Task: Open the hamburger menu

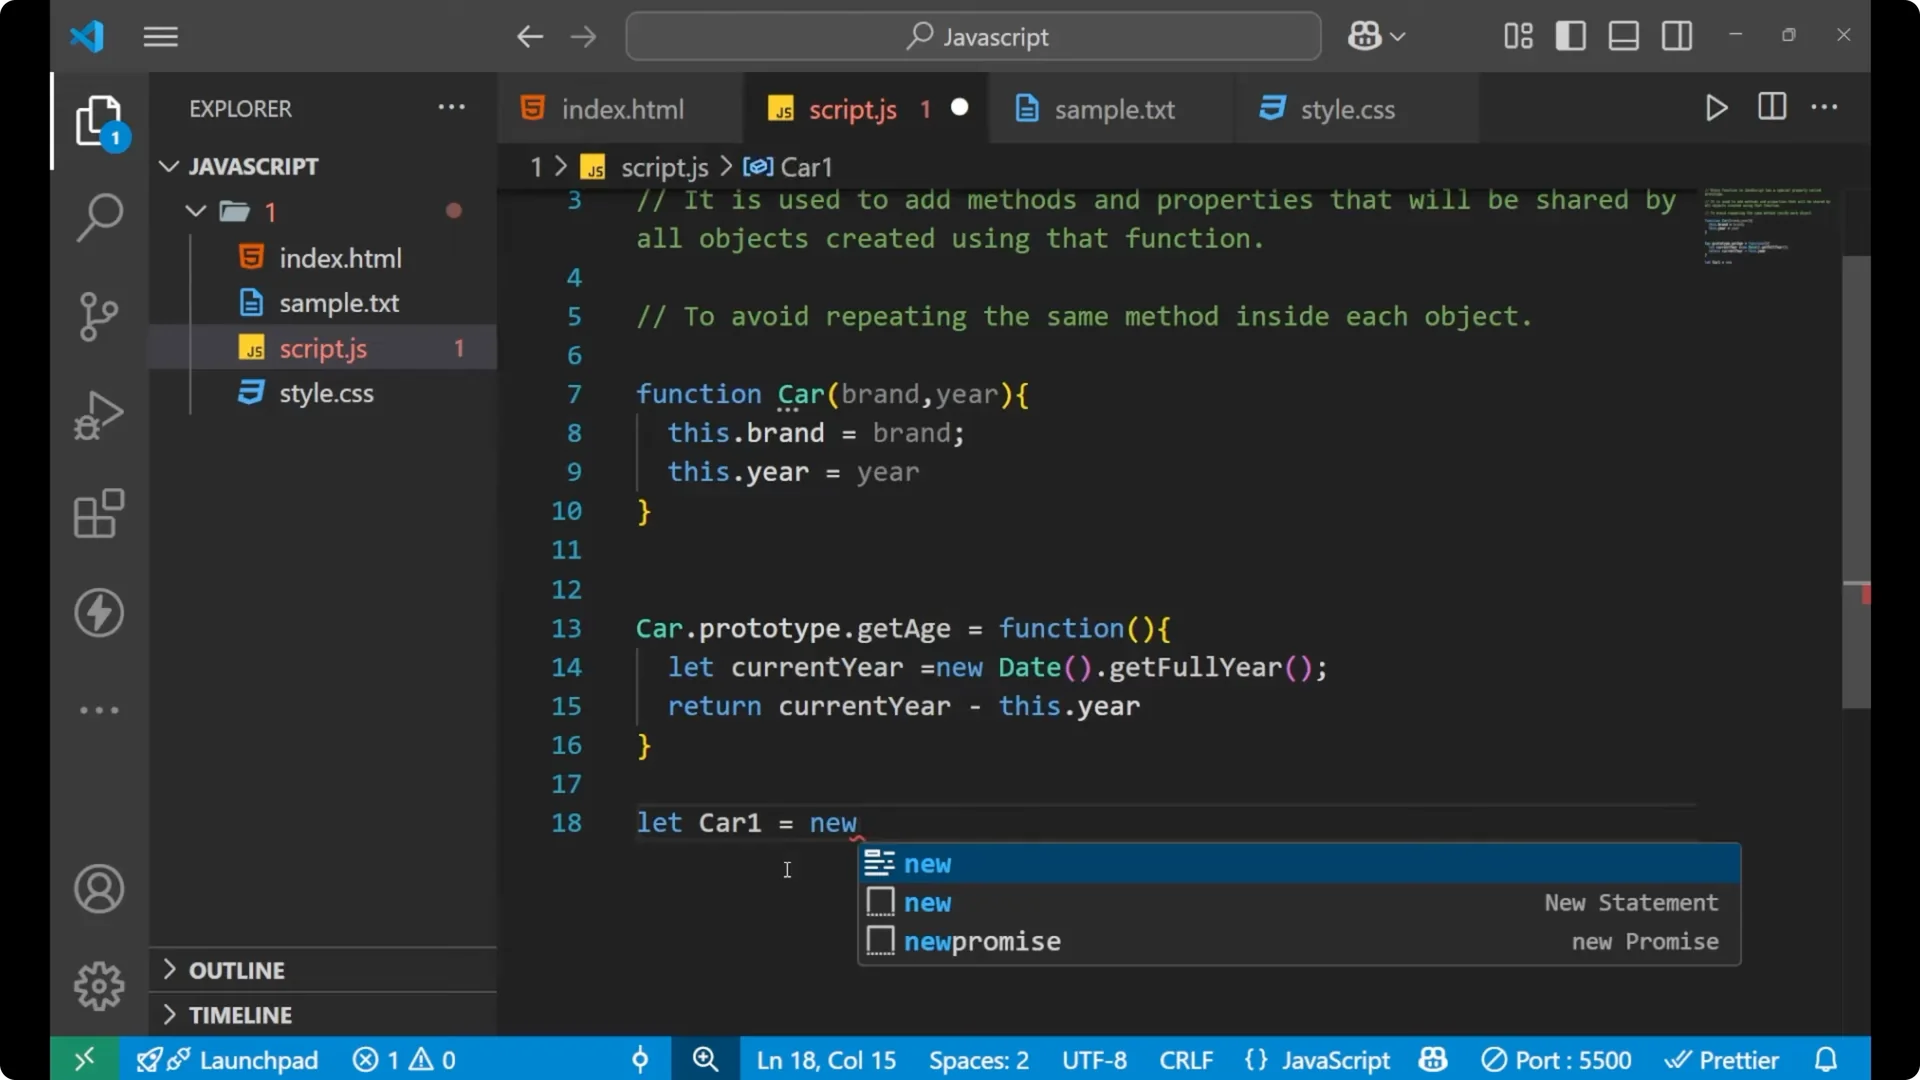Action: pos(160,36)
